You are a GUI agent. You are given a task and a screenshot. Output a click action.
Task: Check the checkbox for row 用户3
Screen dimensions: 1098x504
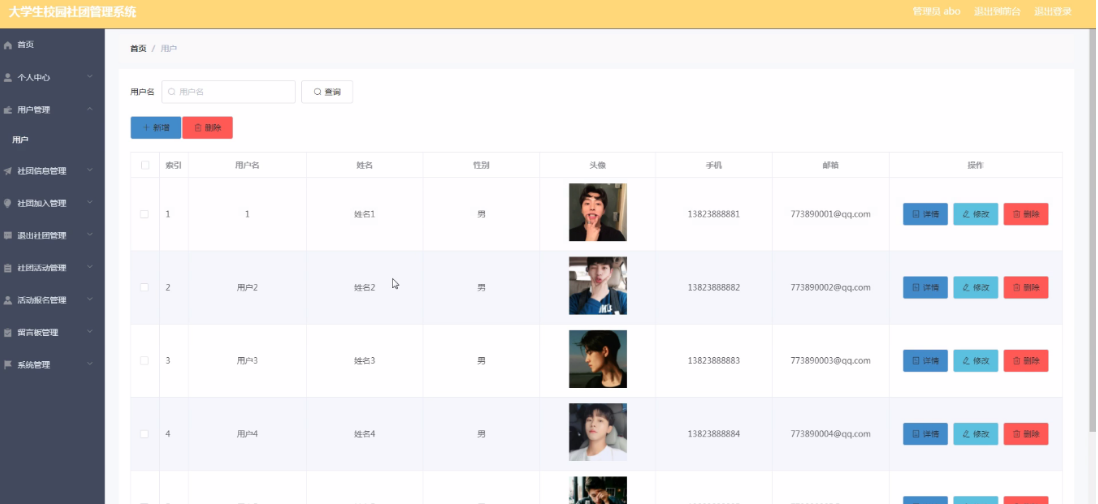145,361
